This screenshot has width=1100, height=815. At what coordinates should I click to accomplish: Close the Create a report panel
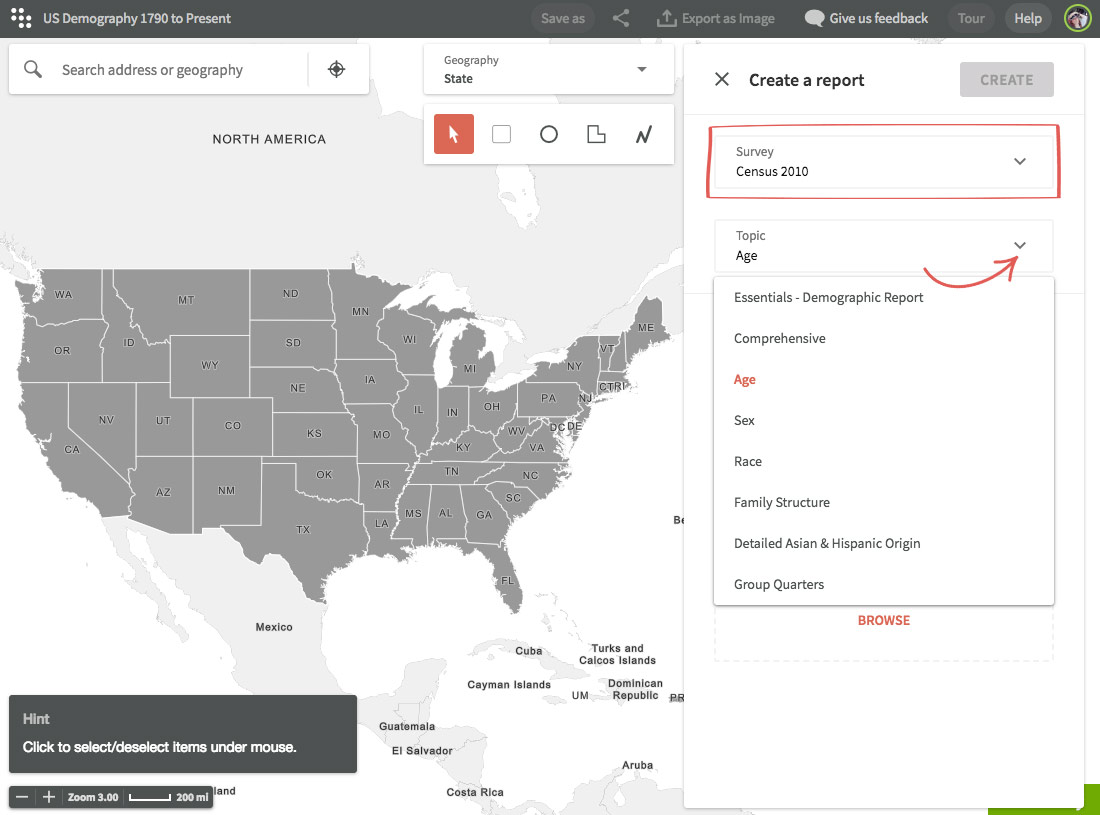click(722, 80)
